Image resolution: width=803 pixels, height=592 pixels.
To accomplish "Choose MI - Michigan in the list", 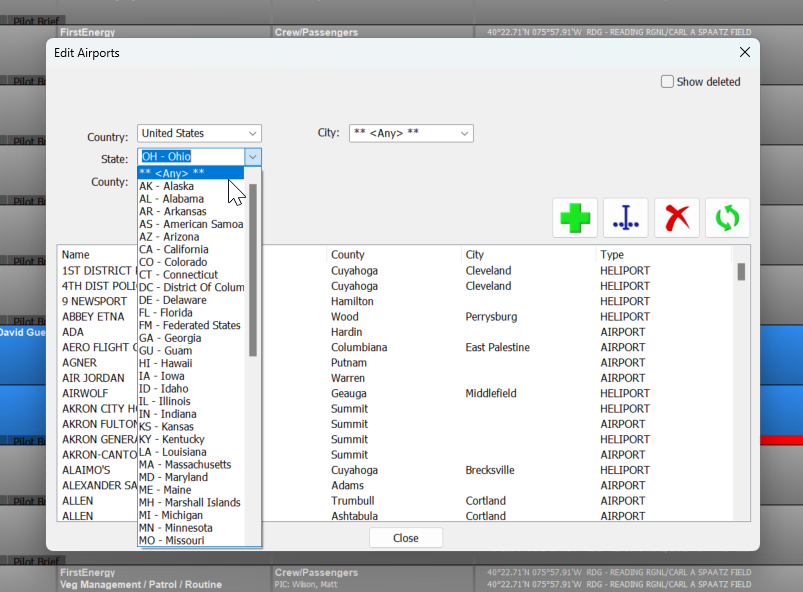I will pos(172,515).
